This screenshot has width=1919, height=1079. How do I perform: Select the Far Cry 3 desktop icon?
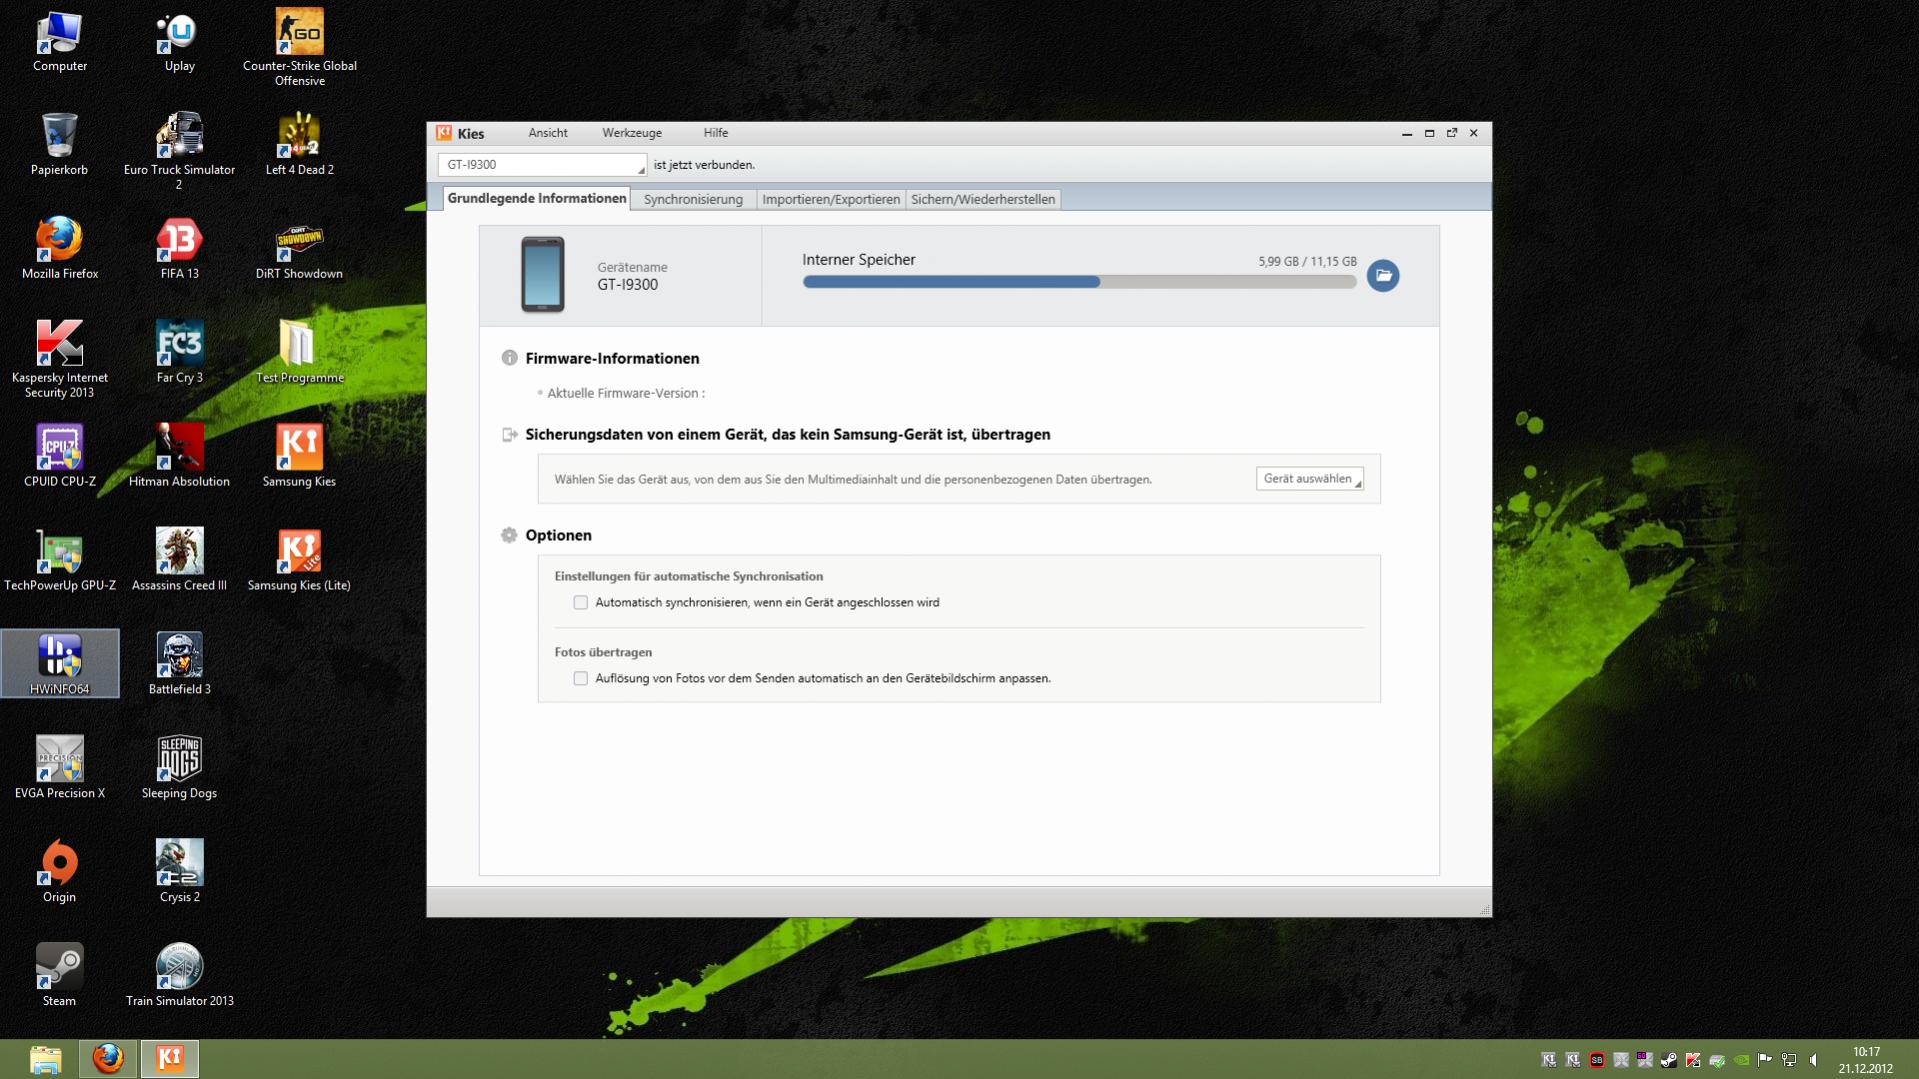[180, 354]
